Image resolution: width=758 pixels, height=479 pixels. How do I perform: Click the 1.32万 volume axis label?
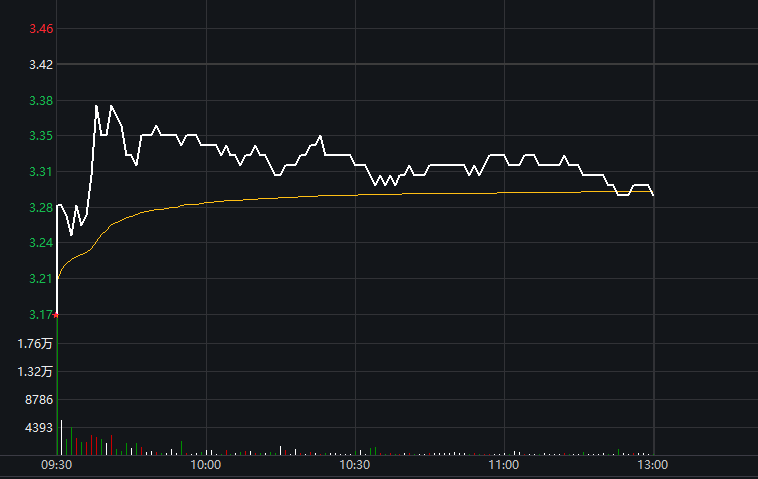tap(35, 372)
